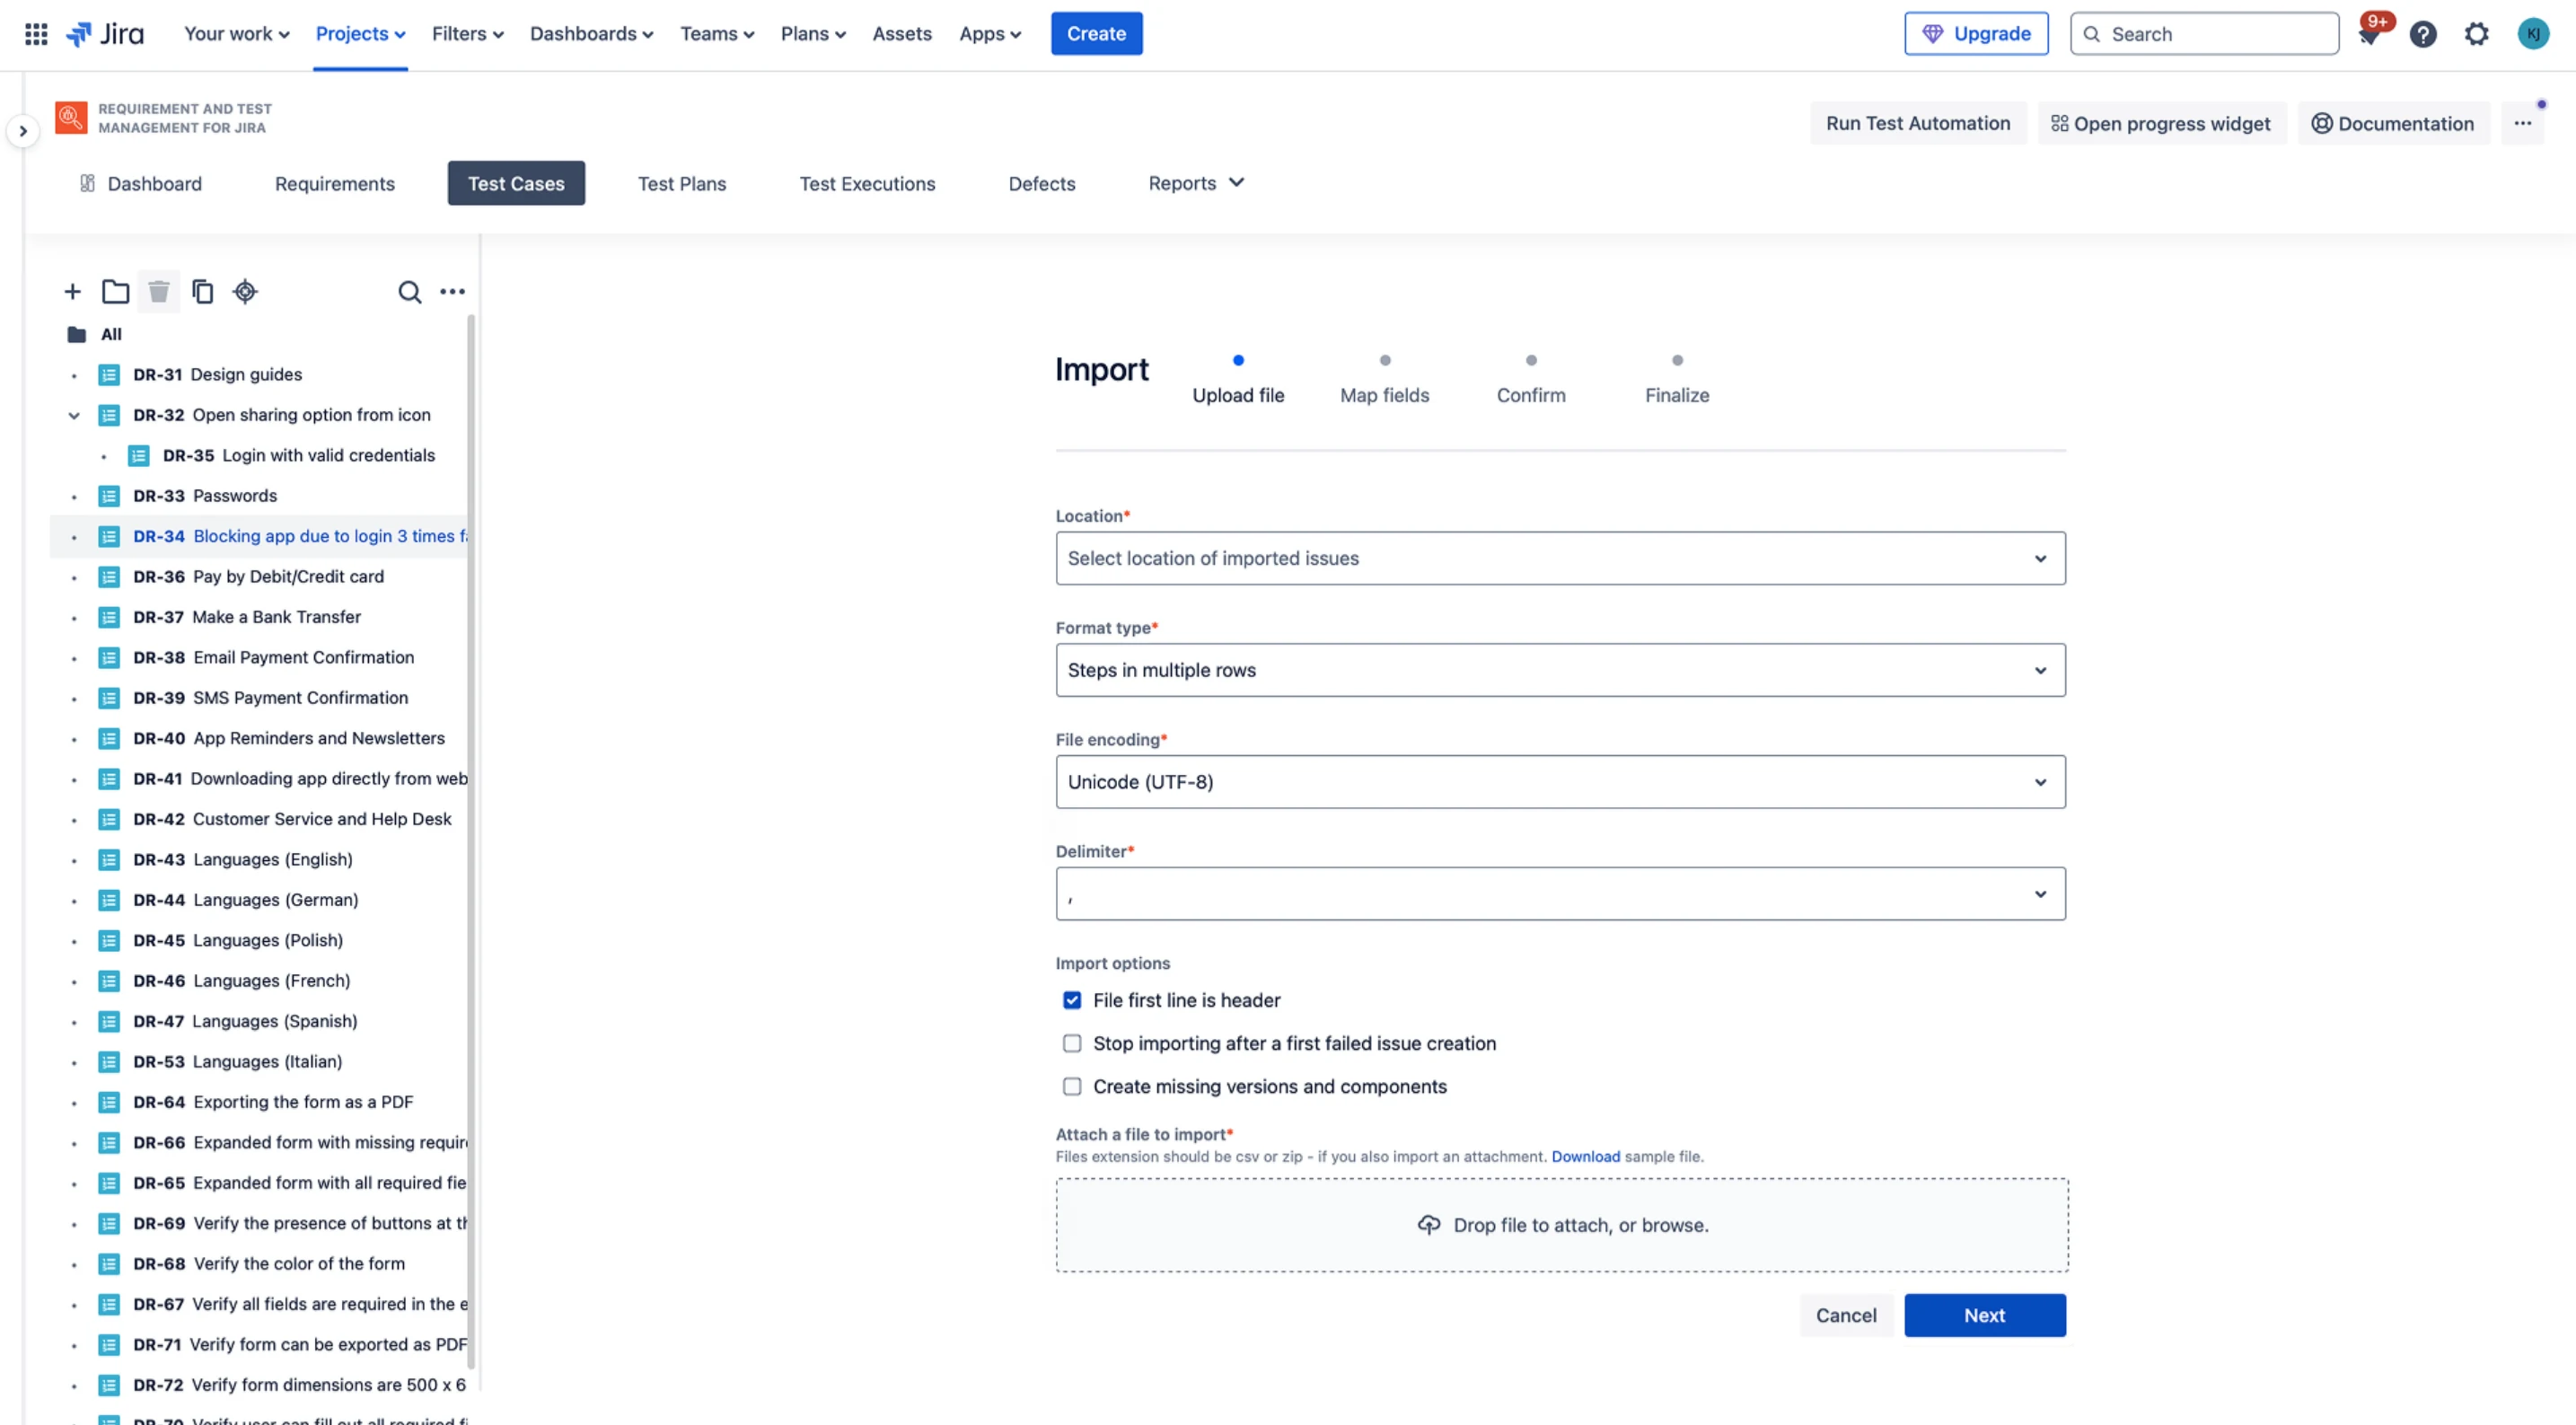Open the Delimiter dropdown
This screenshot has height=1425, width=2576.
[x=1560, y=895]
